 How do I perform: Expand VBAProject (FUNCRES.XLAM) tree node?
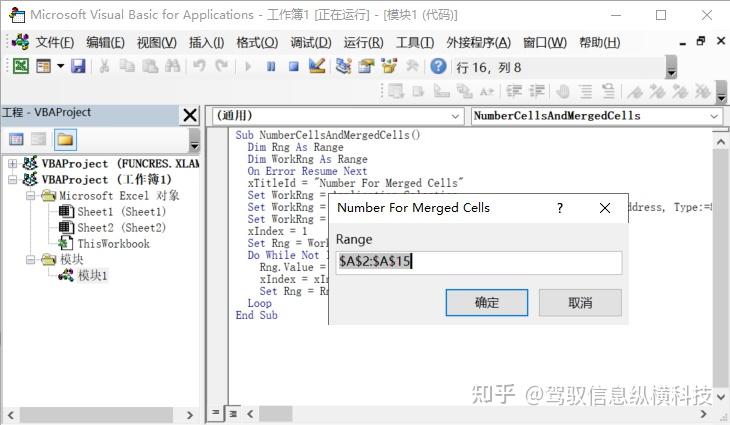point(13,164)
